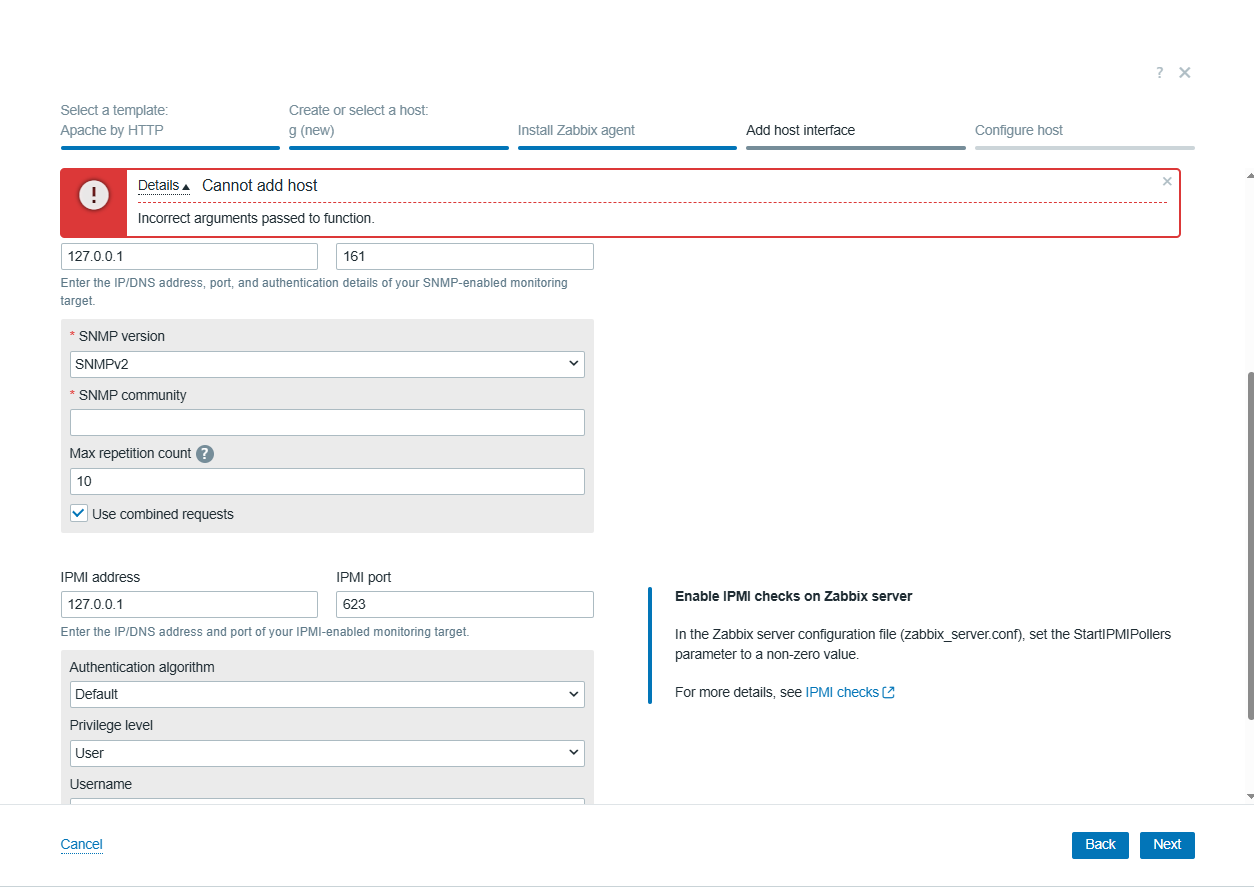Click the vertical scrollbar thumb
This screenshot has width=1254, height=887.
click(1250, 545)
